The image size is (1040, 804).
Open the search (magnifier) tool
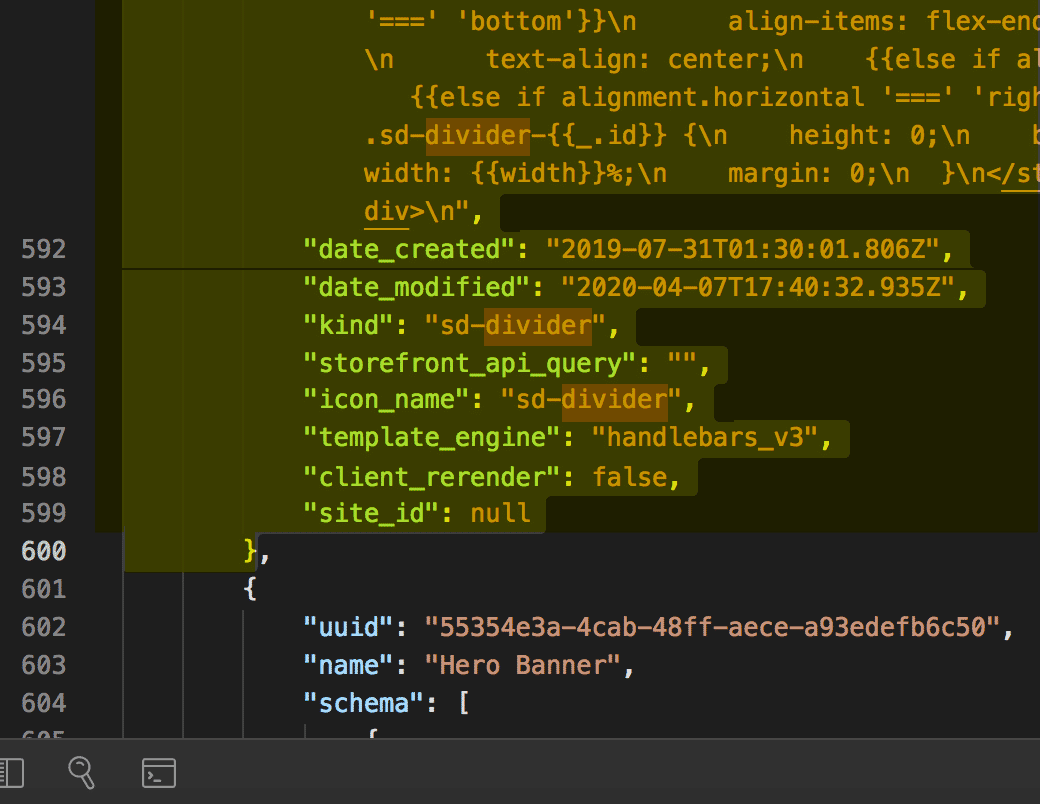[82, 772]
